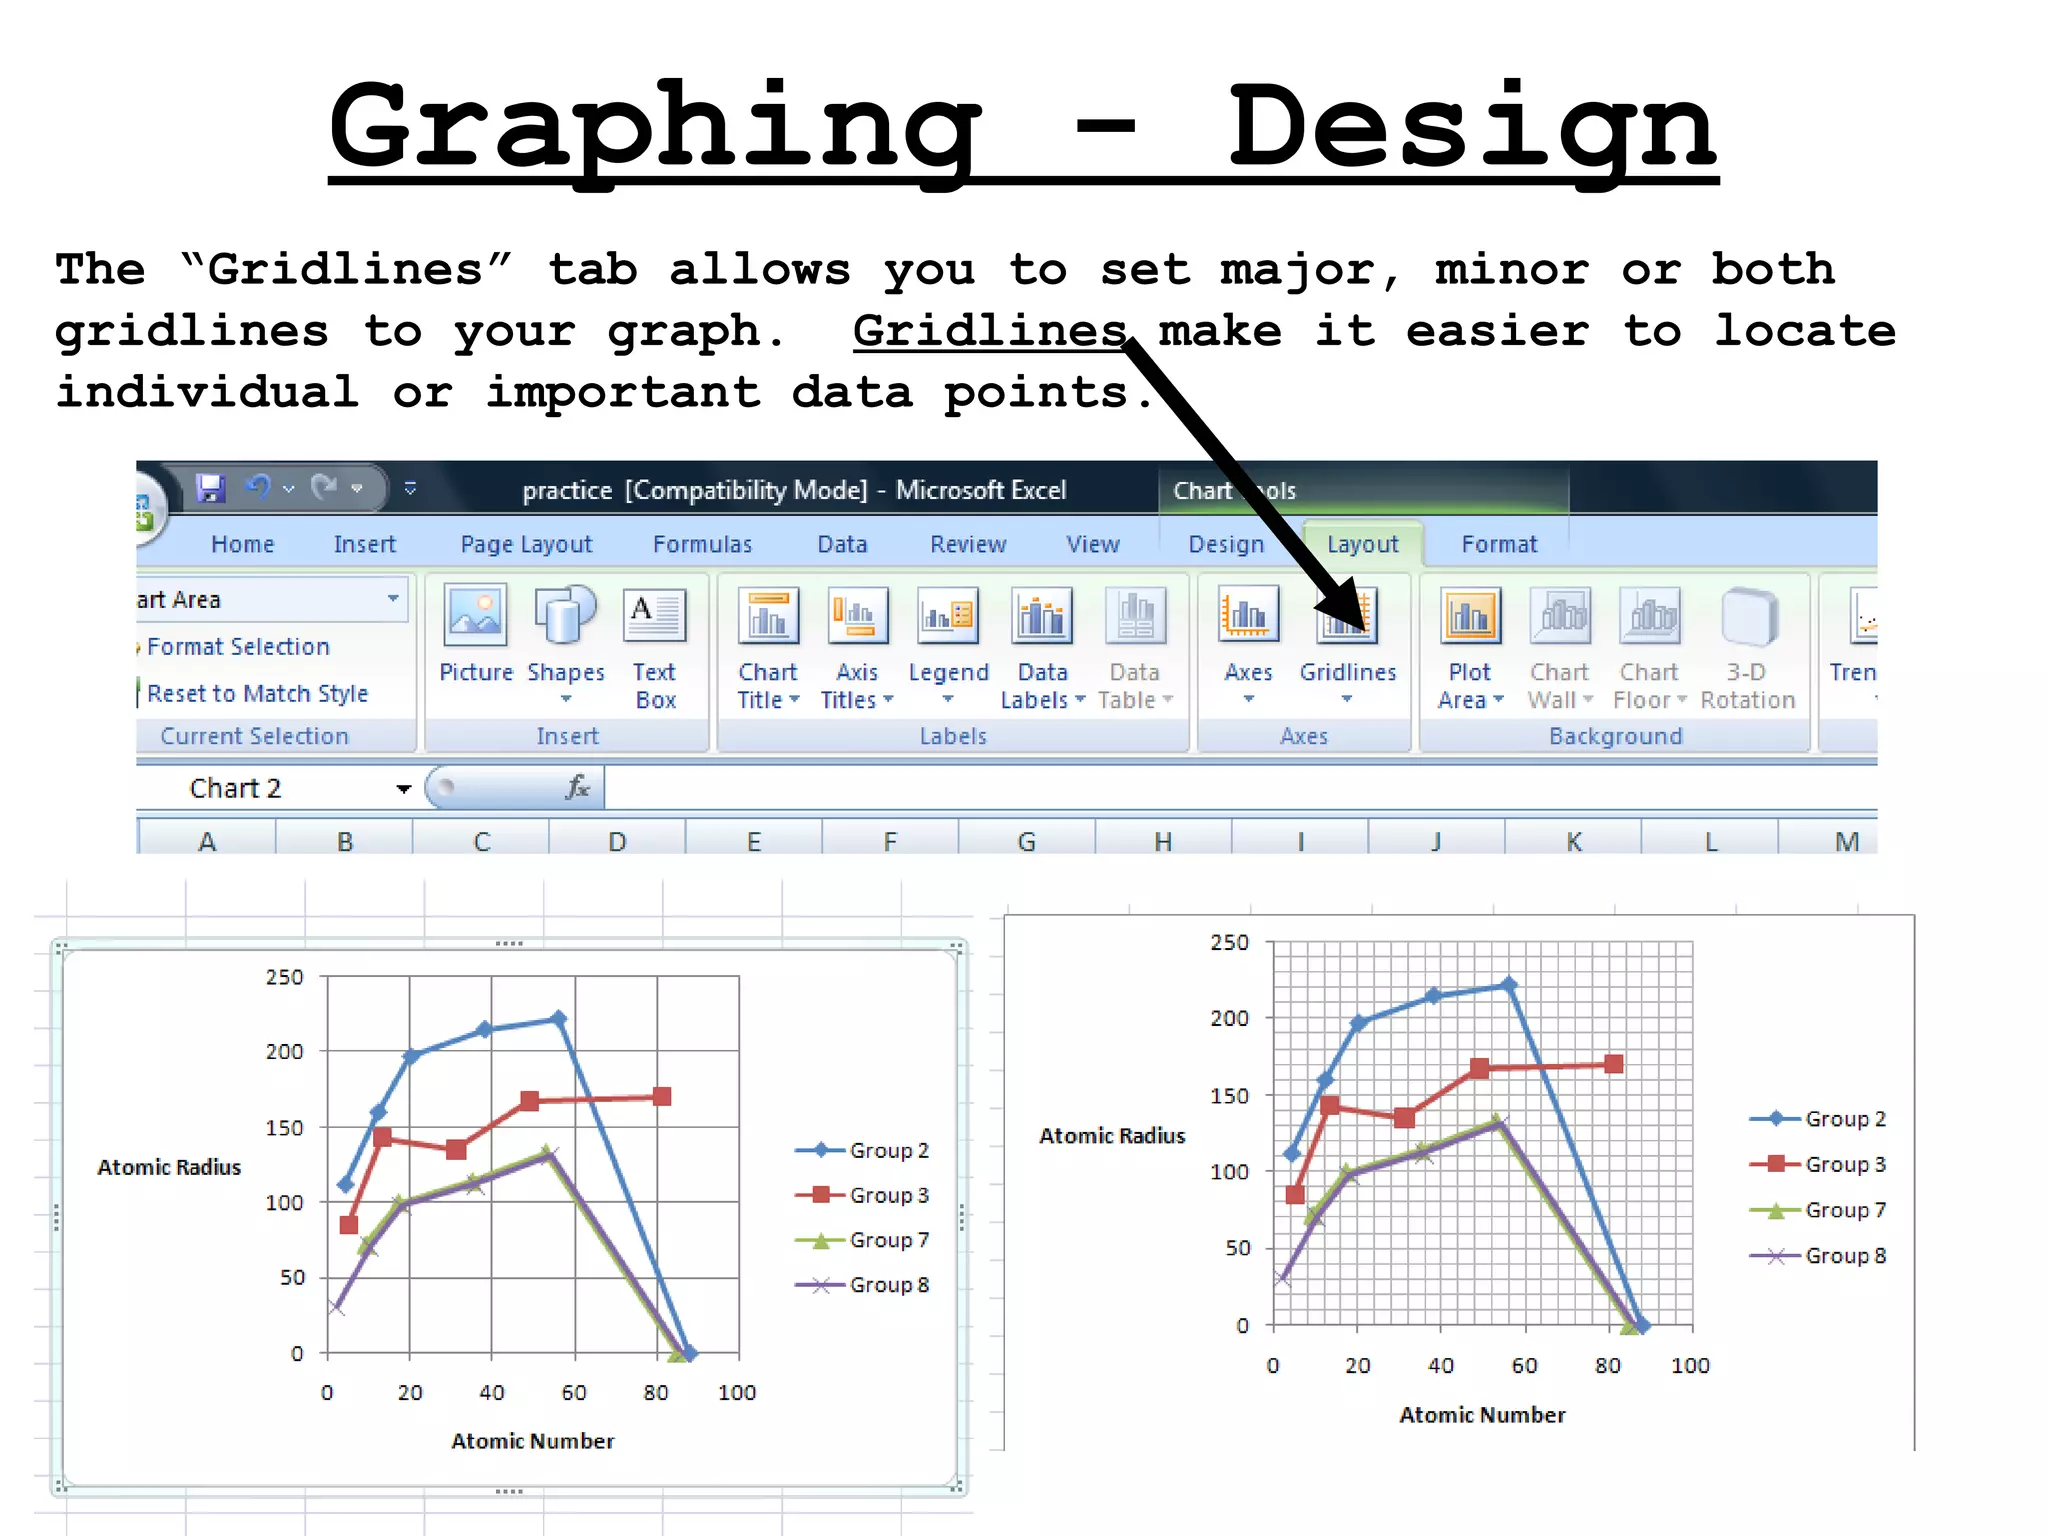Open the Chart Title options
This screenshot has width=2048, height=1536.
coord(768,648)
